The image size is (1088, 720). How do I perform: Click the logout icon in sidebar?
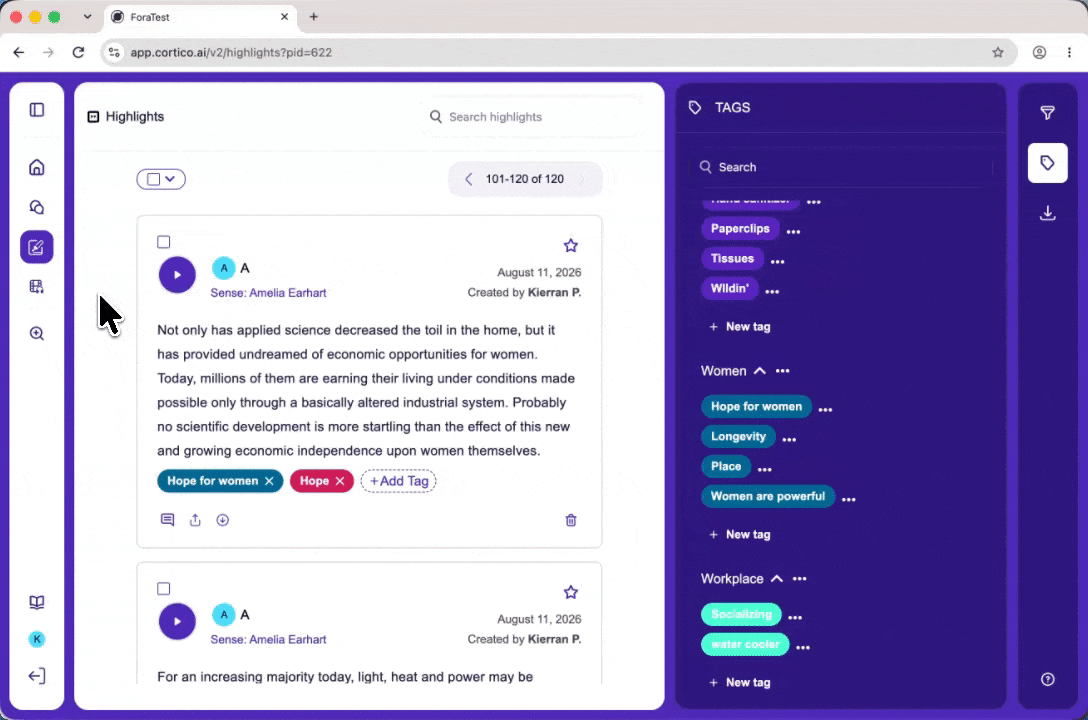point(37,676)
